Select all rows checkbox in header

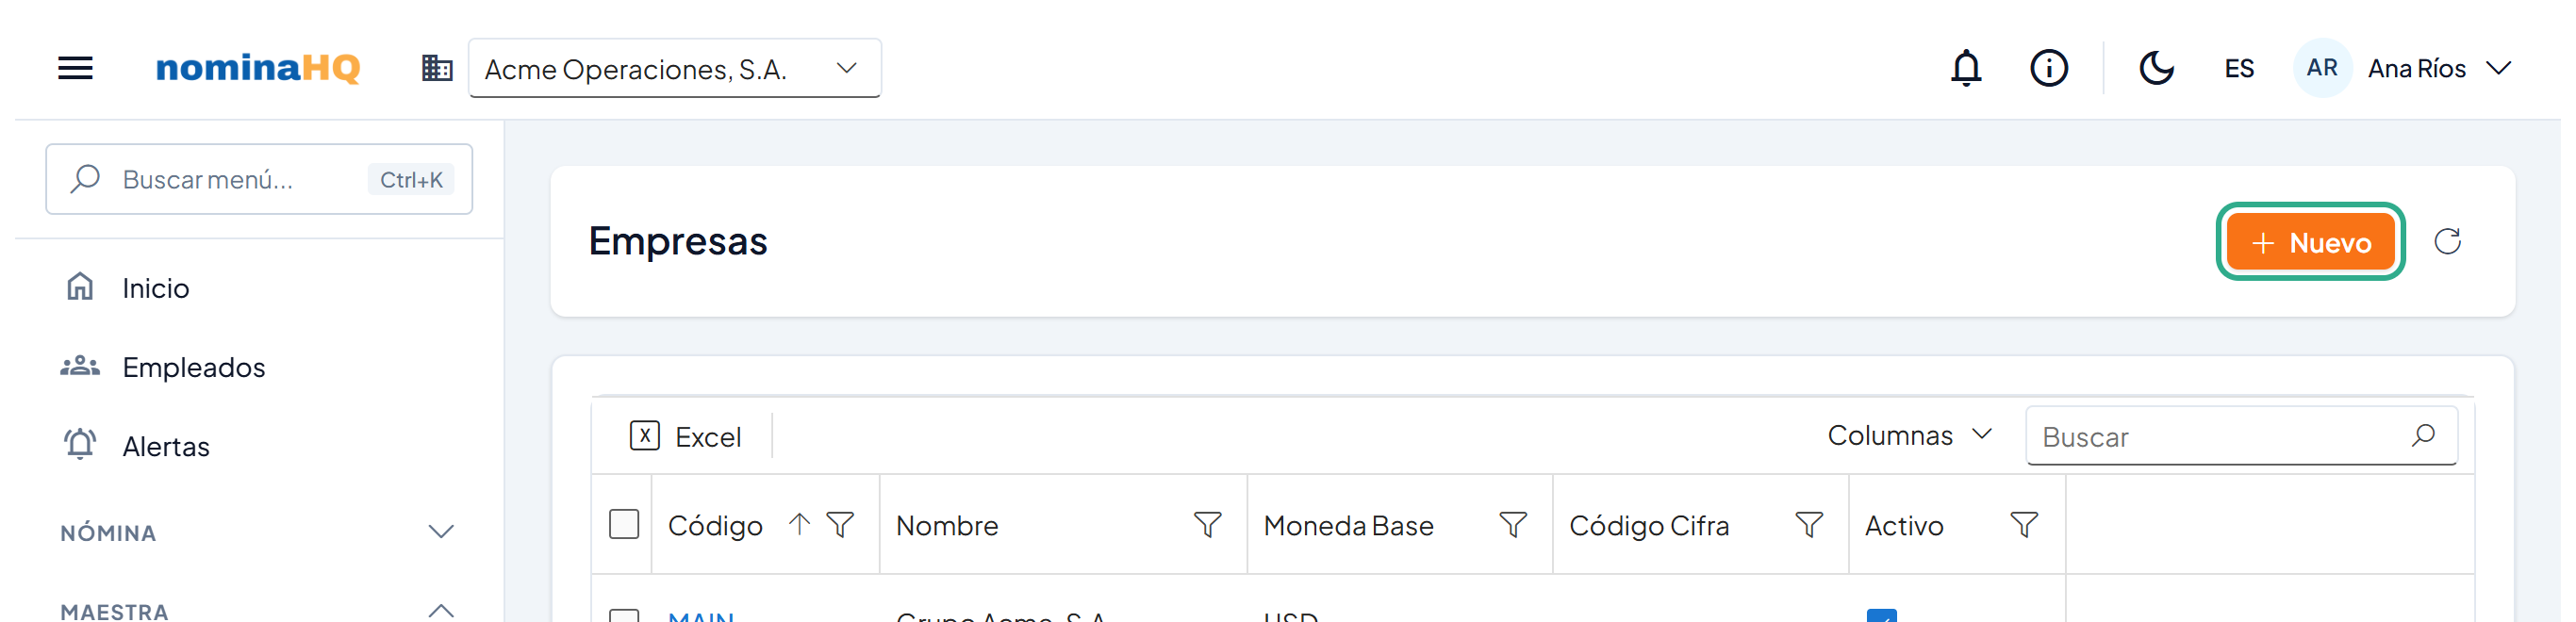click(624, 524)
